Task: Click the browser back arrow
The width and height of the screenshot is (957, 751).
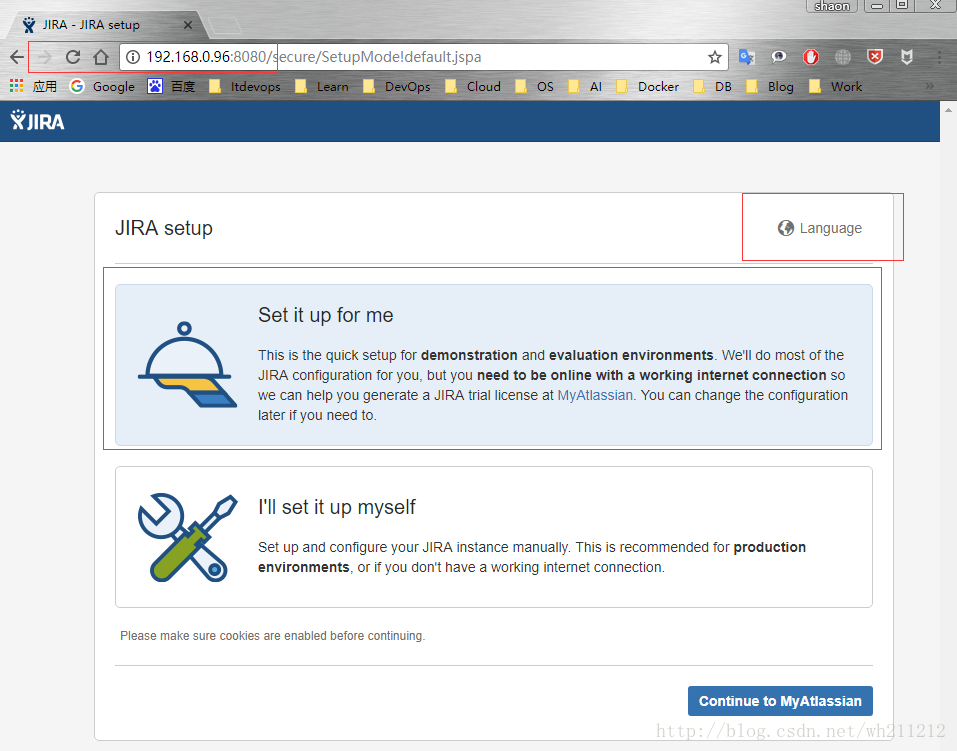Action: point(17,57)
